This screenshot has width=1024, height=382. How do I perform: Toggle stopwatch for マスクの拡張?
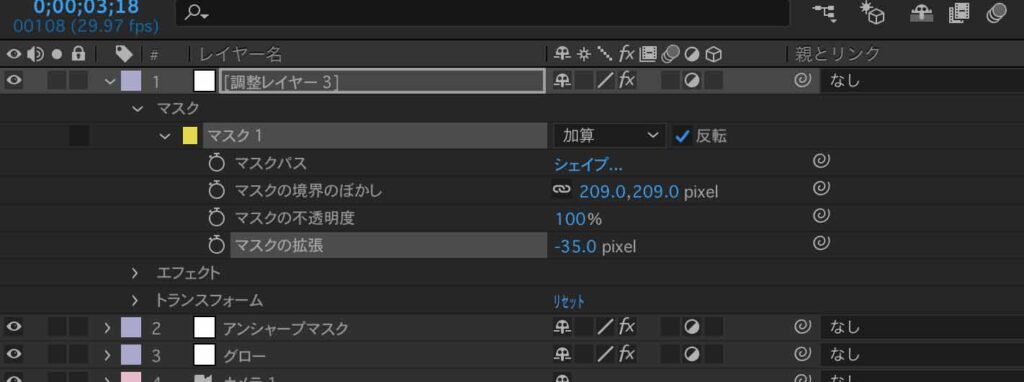(x=216, y=245)
